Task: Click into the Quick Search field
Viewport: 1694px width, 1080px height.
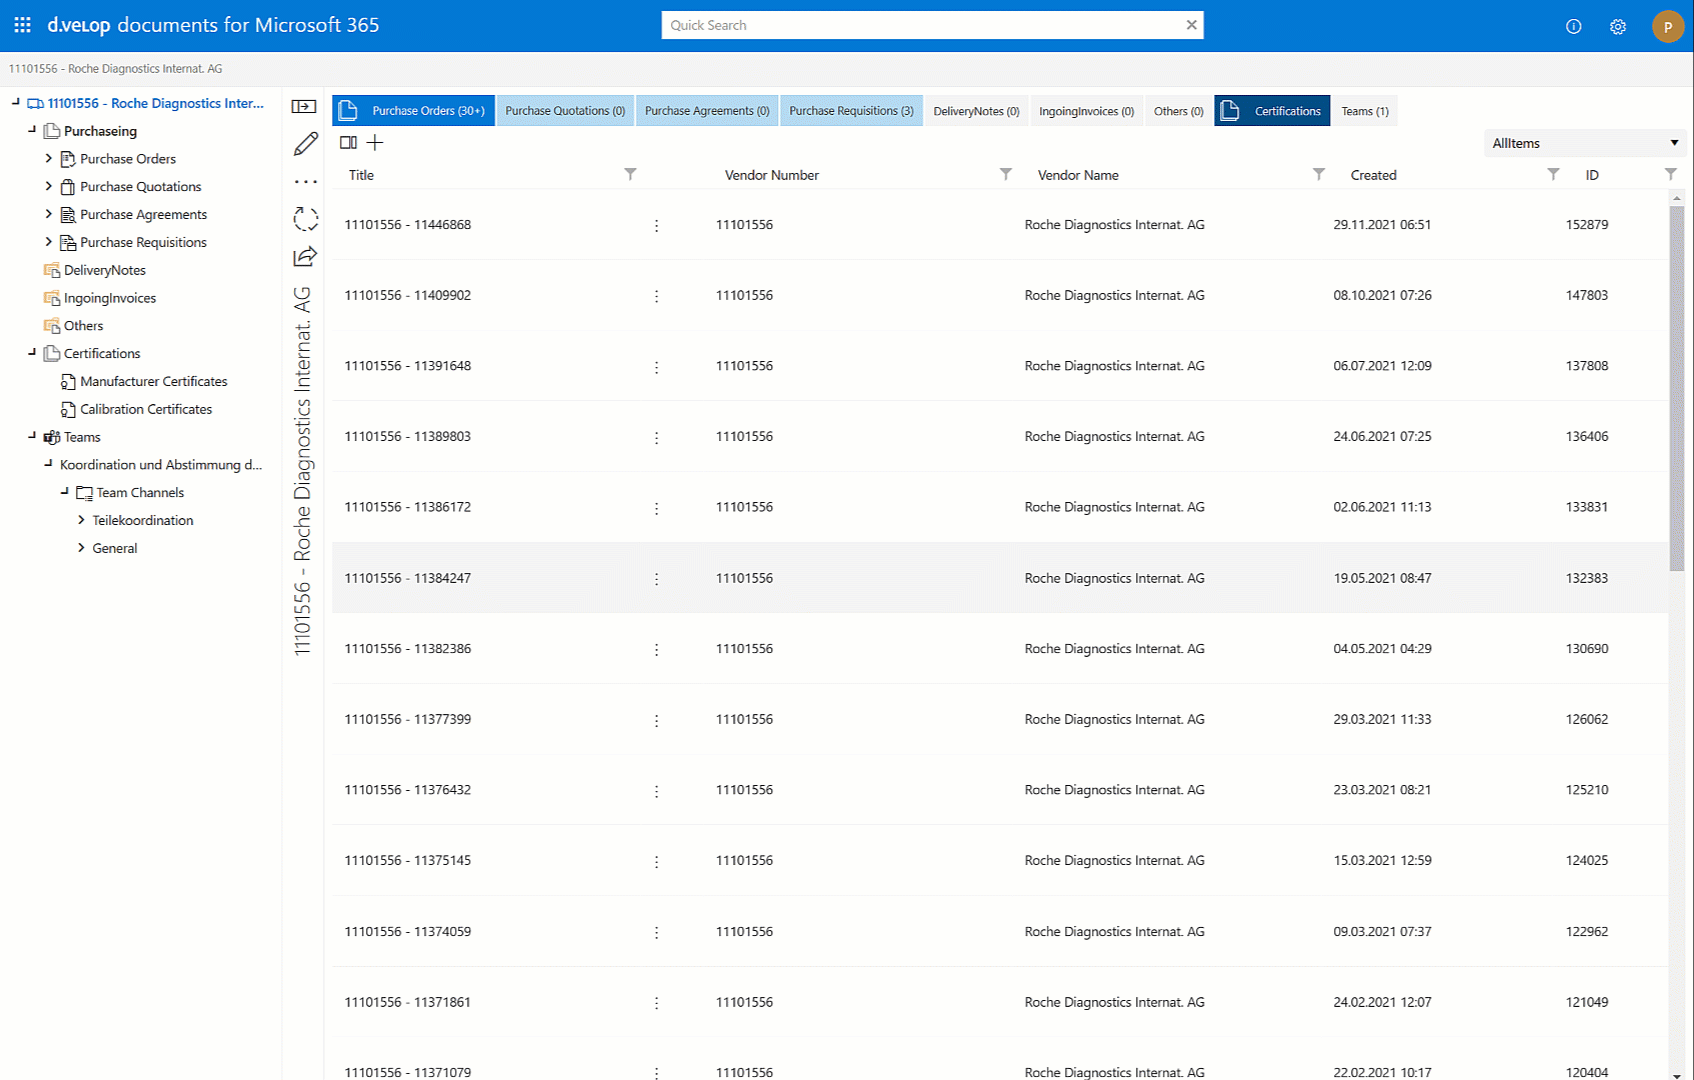Action: [x=920, y=25]
